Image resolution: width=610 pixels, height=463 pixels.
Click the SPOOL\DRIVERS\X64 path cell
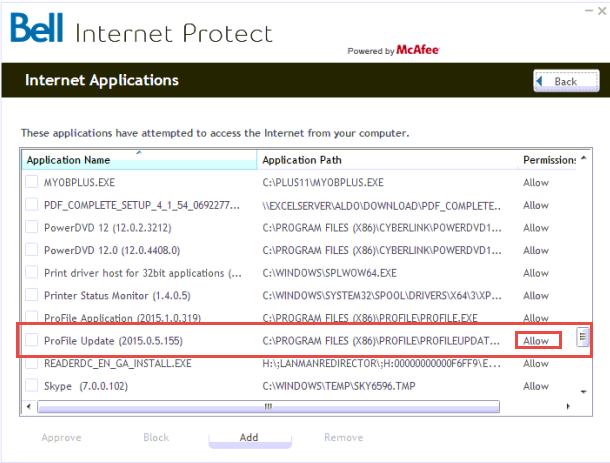tap(382, 296)
